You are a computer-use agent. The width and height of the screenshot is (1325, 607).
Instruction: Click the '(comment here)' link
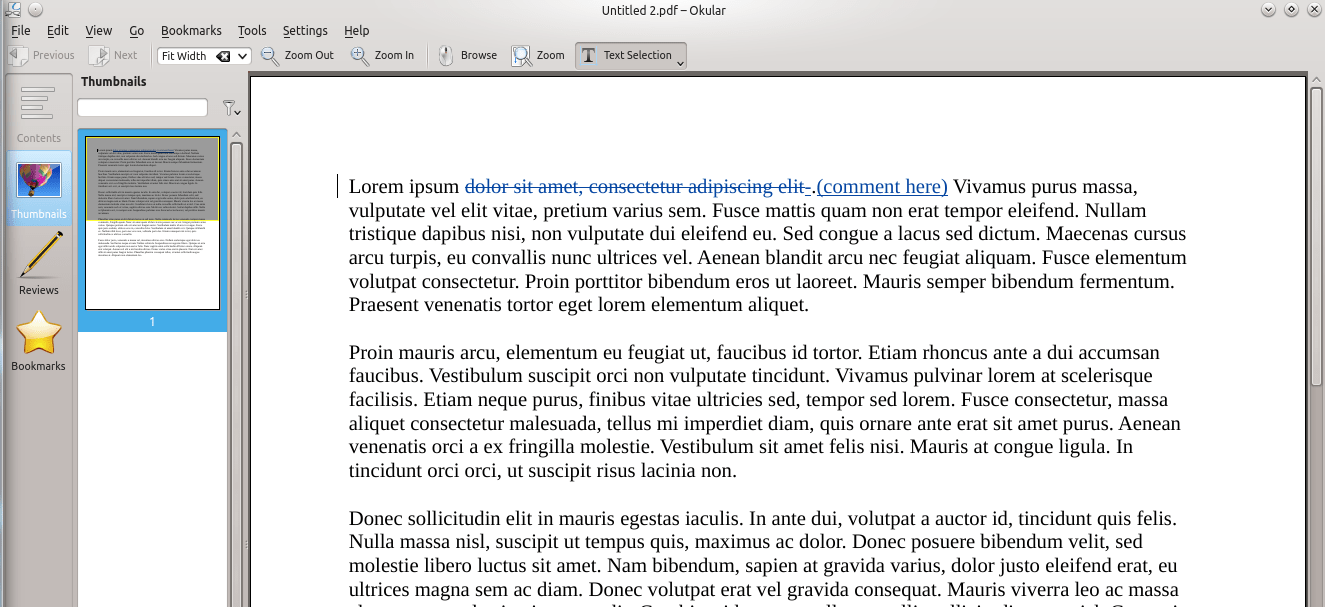(882, 186)
